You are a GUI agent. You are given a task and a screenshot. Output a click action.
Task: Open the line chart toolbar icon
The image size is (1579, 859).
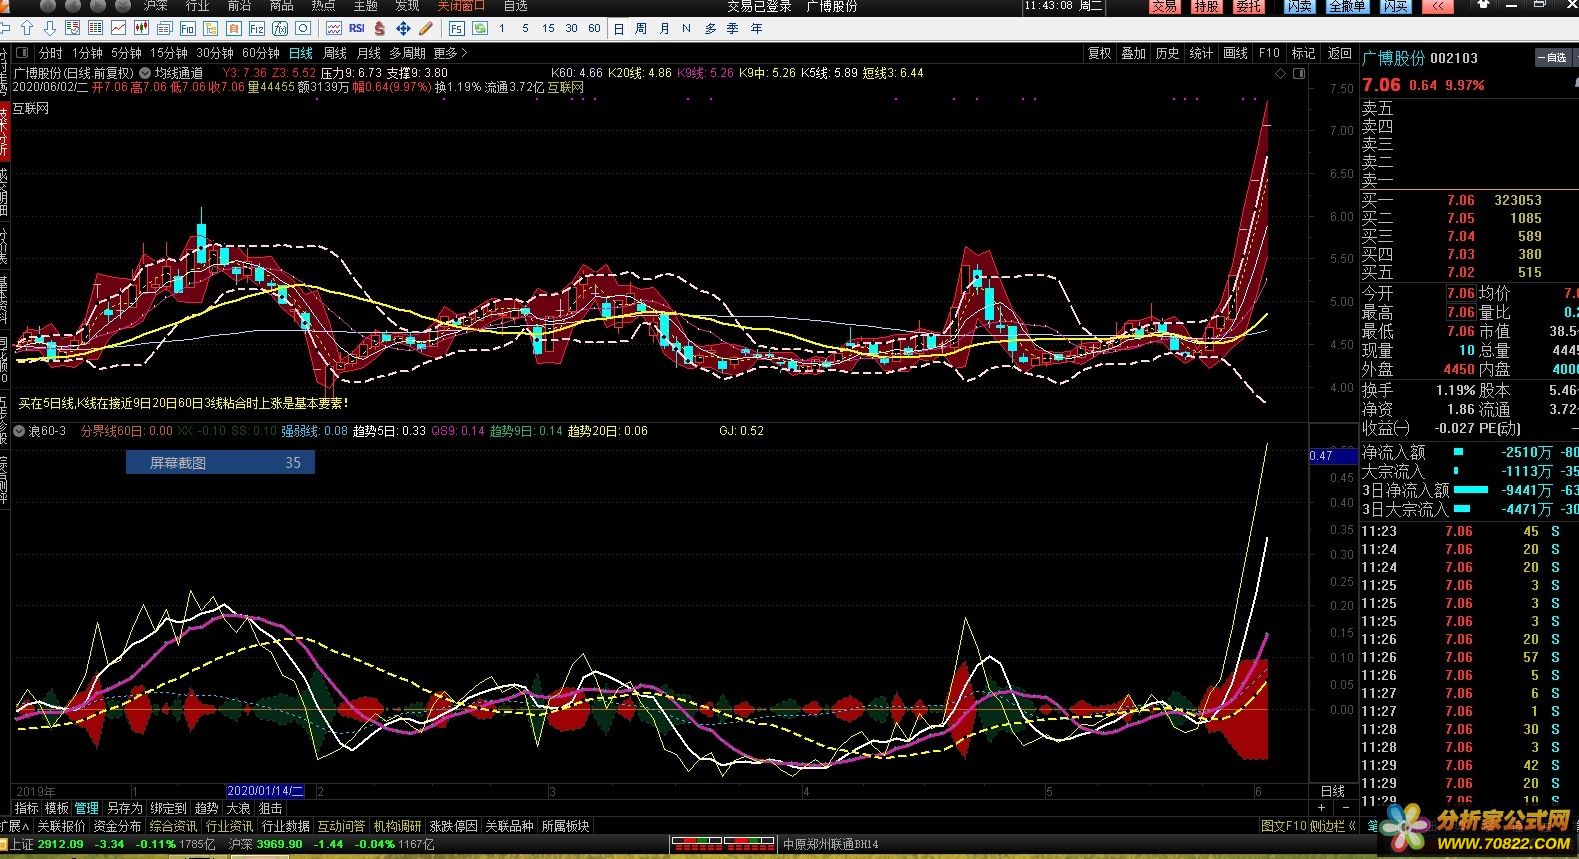pos(119,28)
